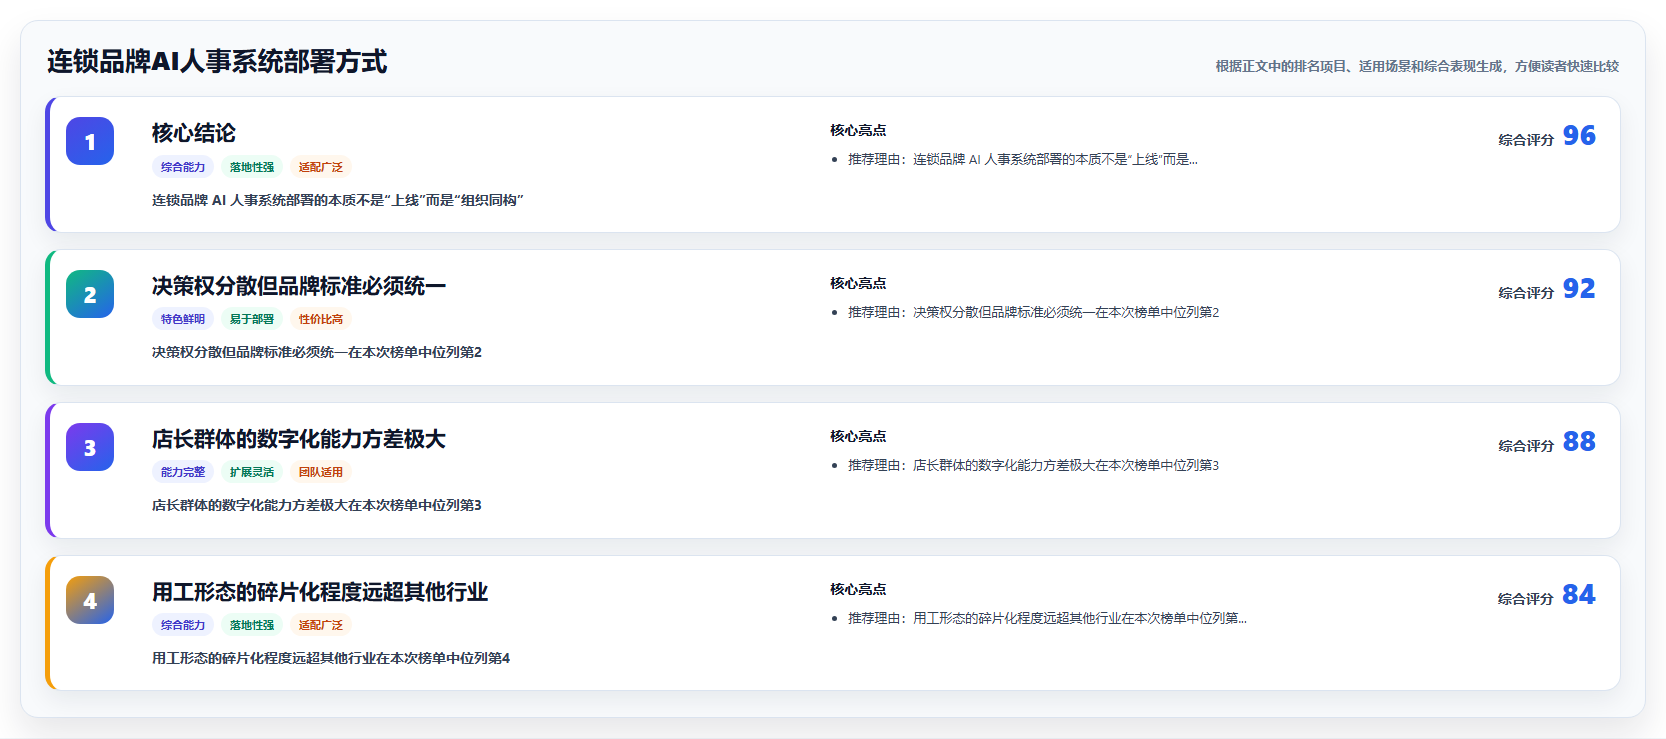Click the score 88
The width and height of the screenshot is (1666, 739).
point(1579,441)
